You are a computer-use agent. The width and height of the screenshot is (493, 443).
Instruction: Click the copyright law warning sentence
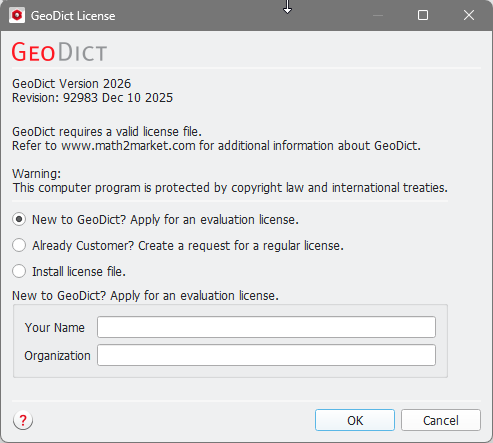(x=230, y=188)
